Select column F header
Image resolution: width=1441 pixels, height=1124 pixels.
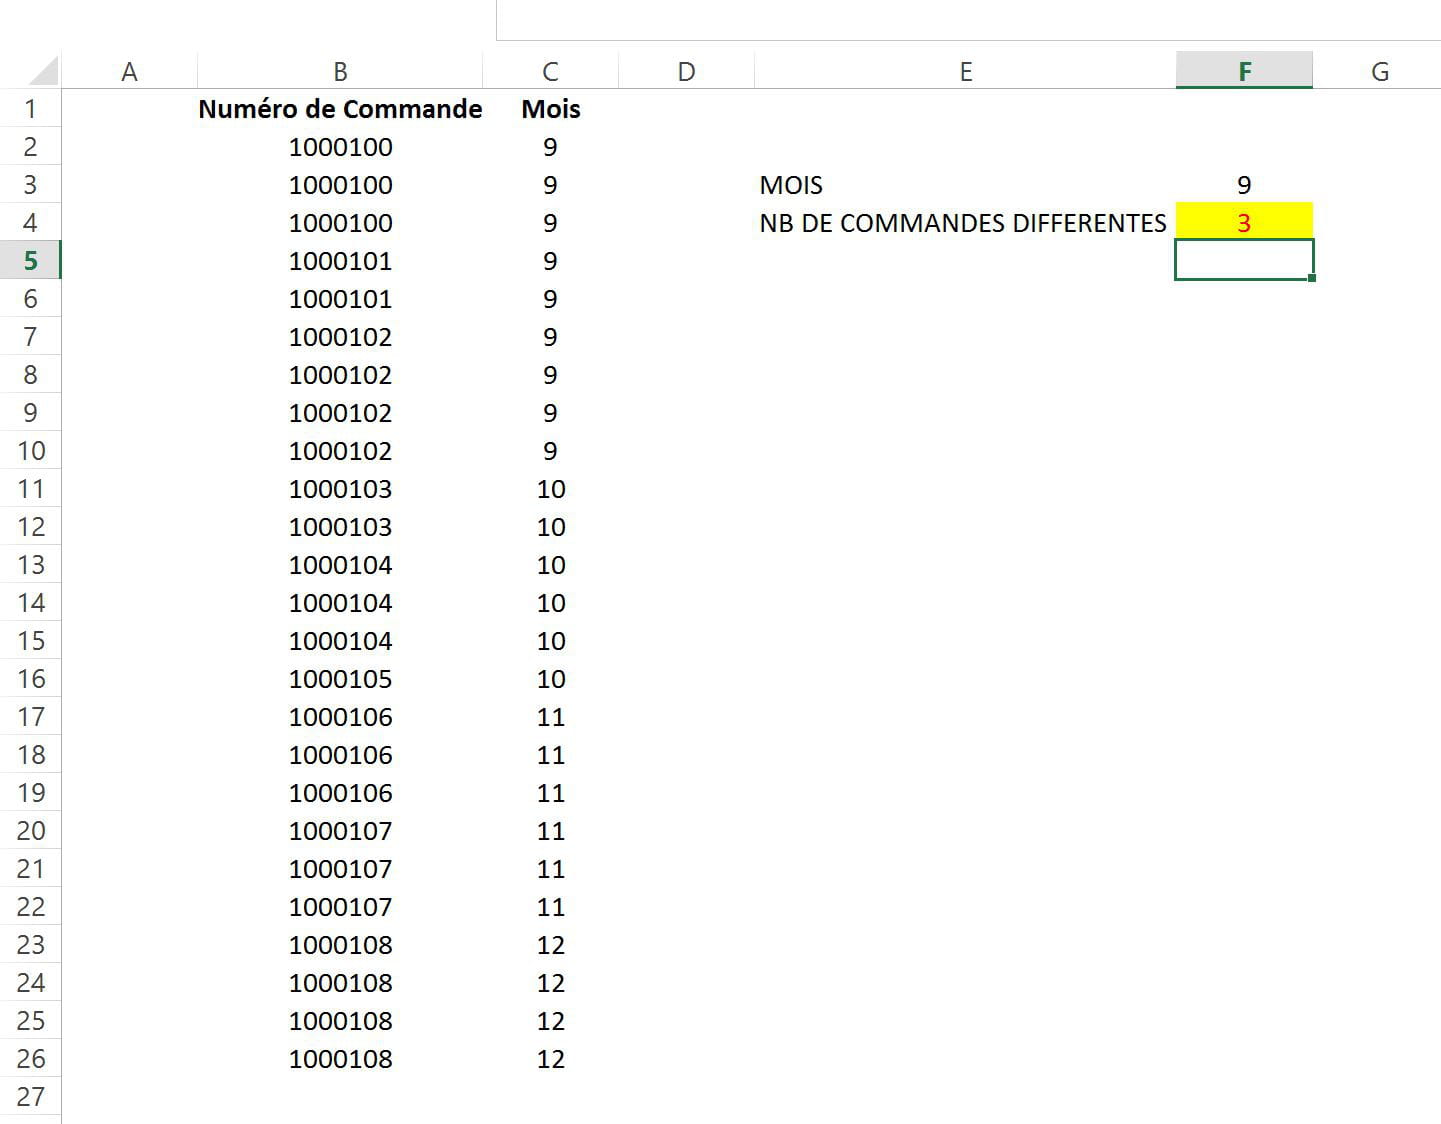1244,71
